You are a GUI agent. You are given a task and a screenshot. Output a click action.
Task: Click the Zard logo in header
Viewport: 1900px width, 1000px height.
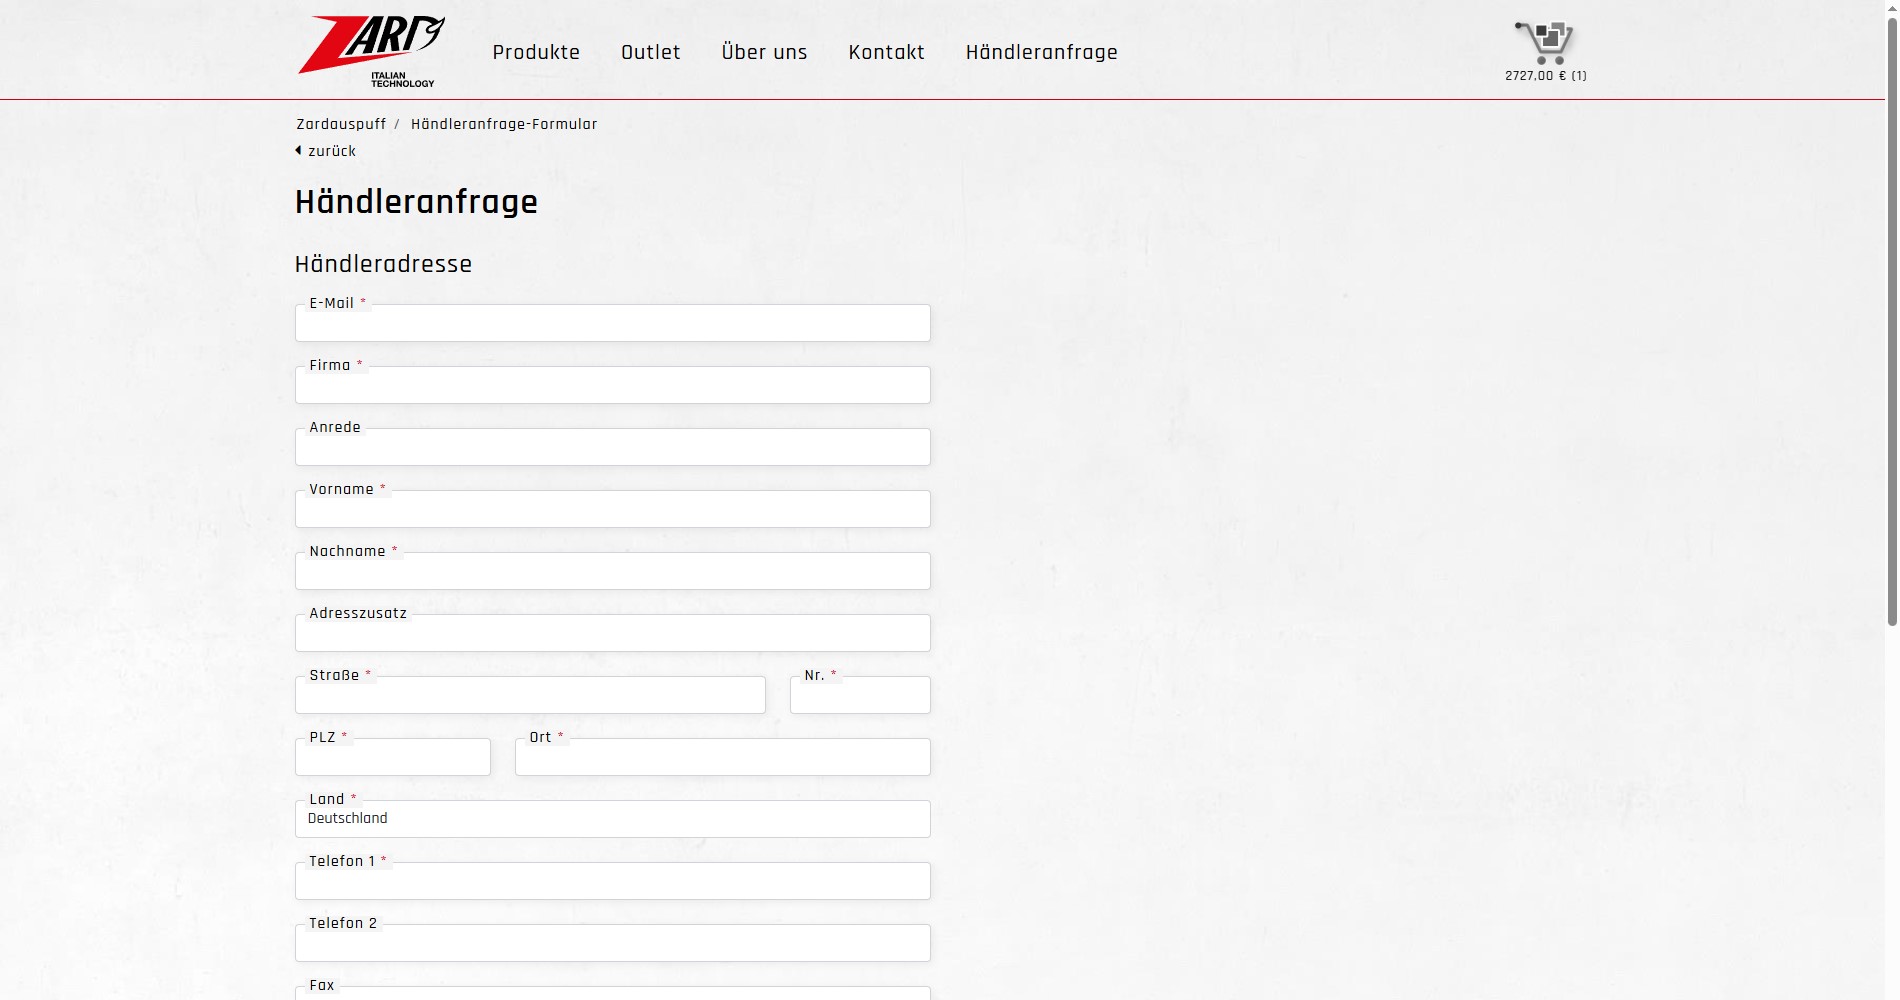371,50
